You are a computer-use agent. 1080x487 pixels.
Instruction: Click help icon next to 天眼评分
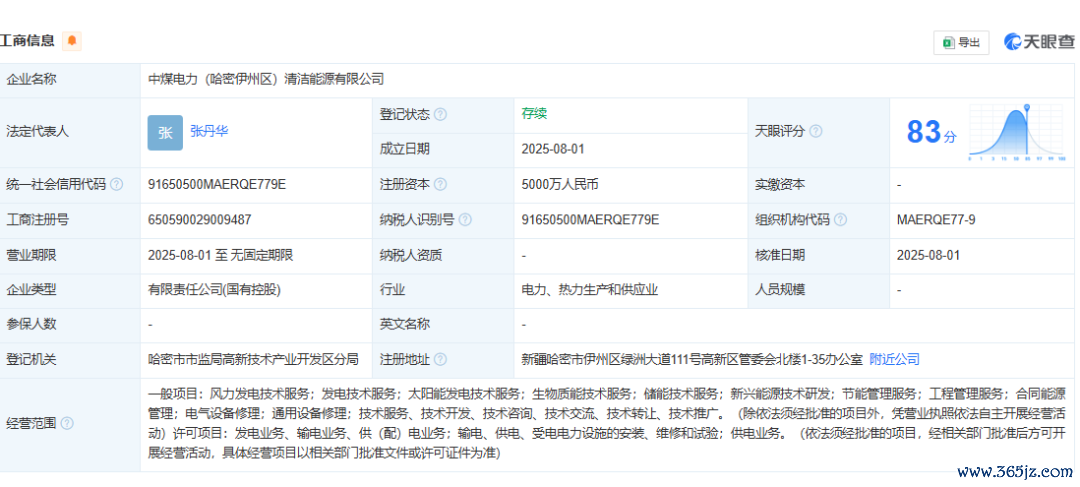(x=816, y=132)
